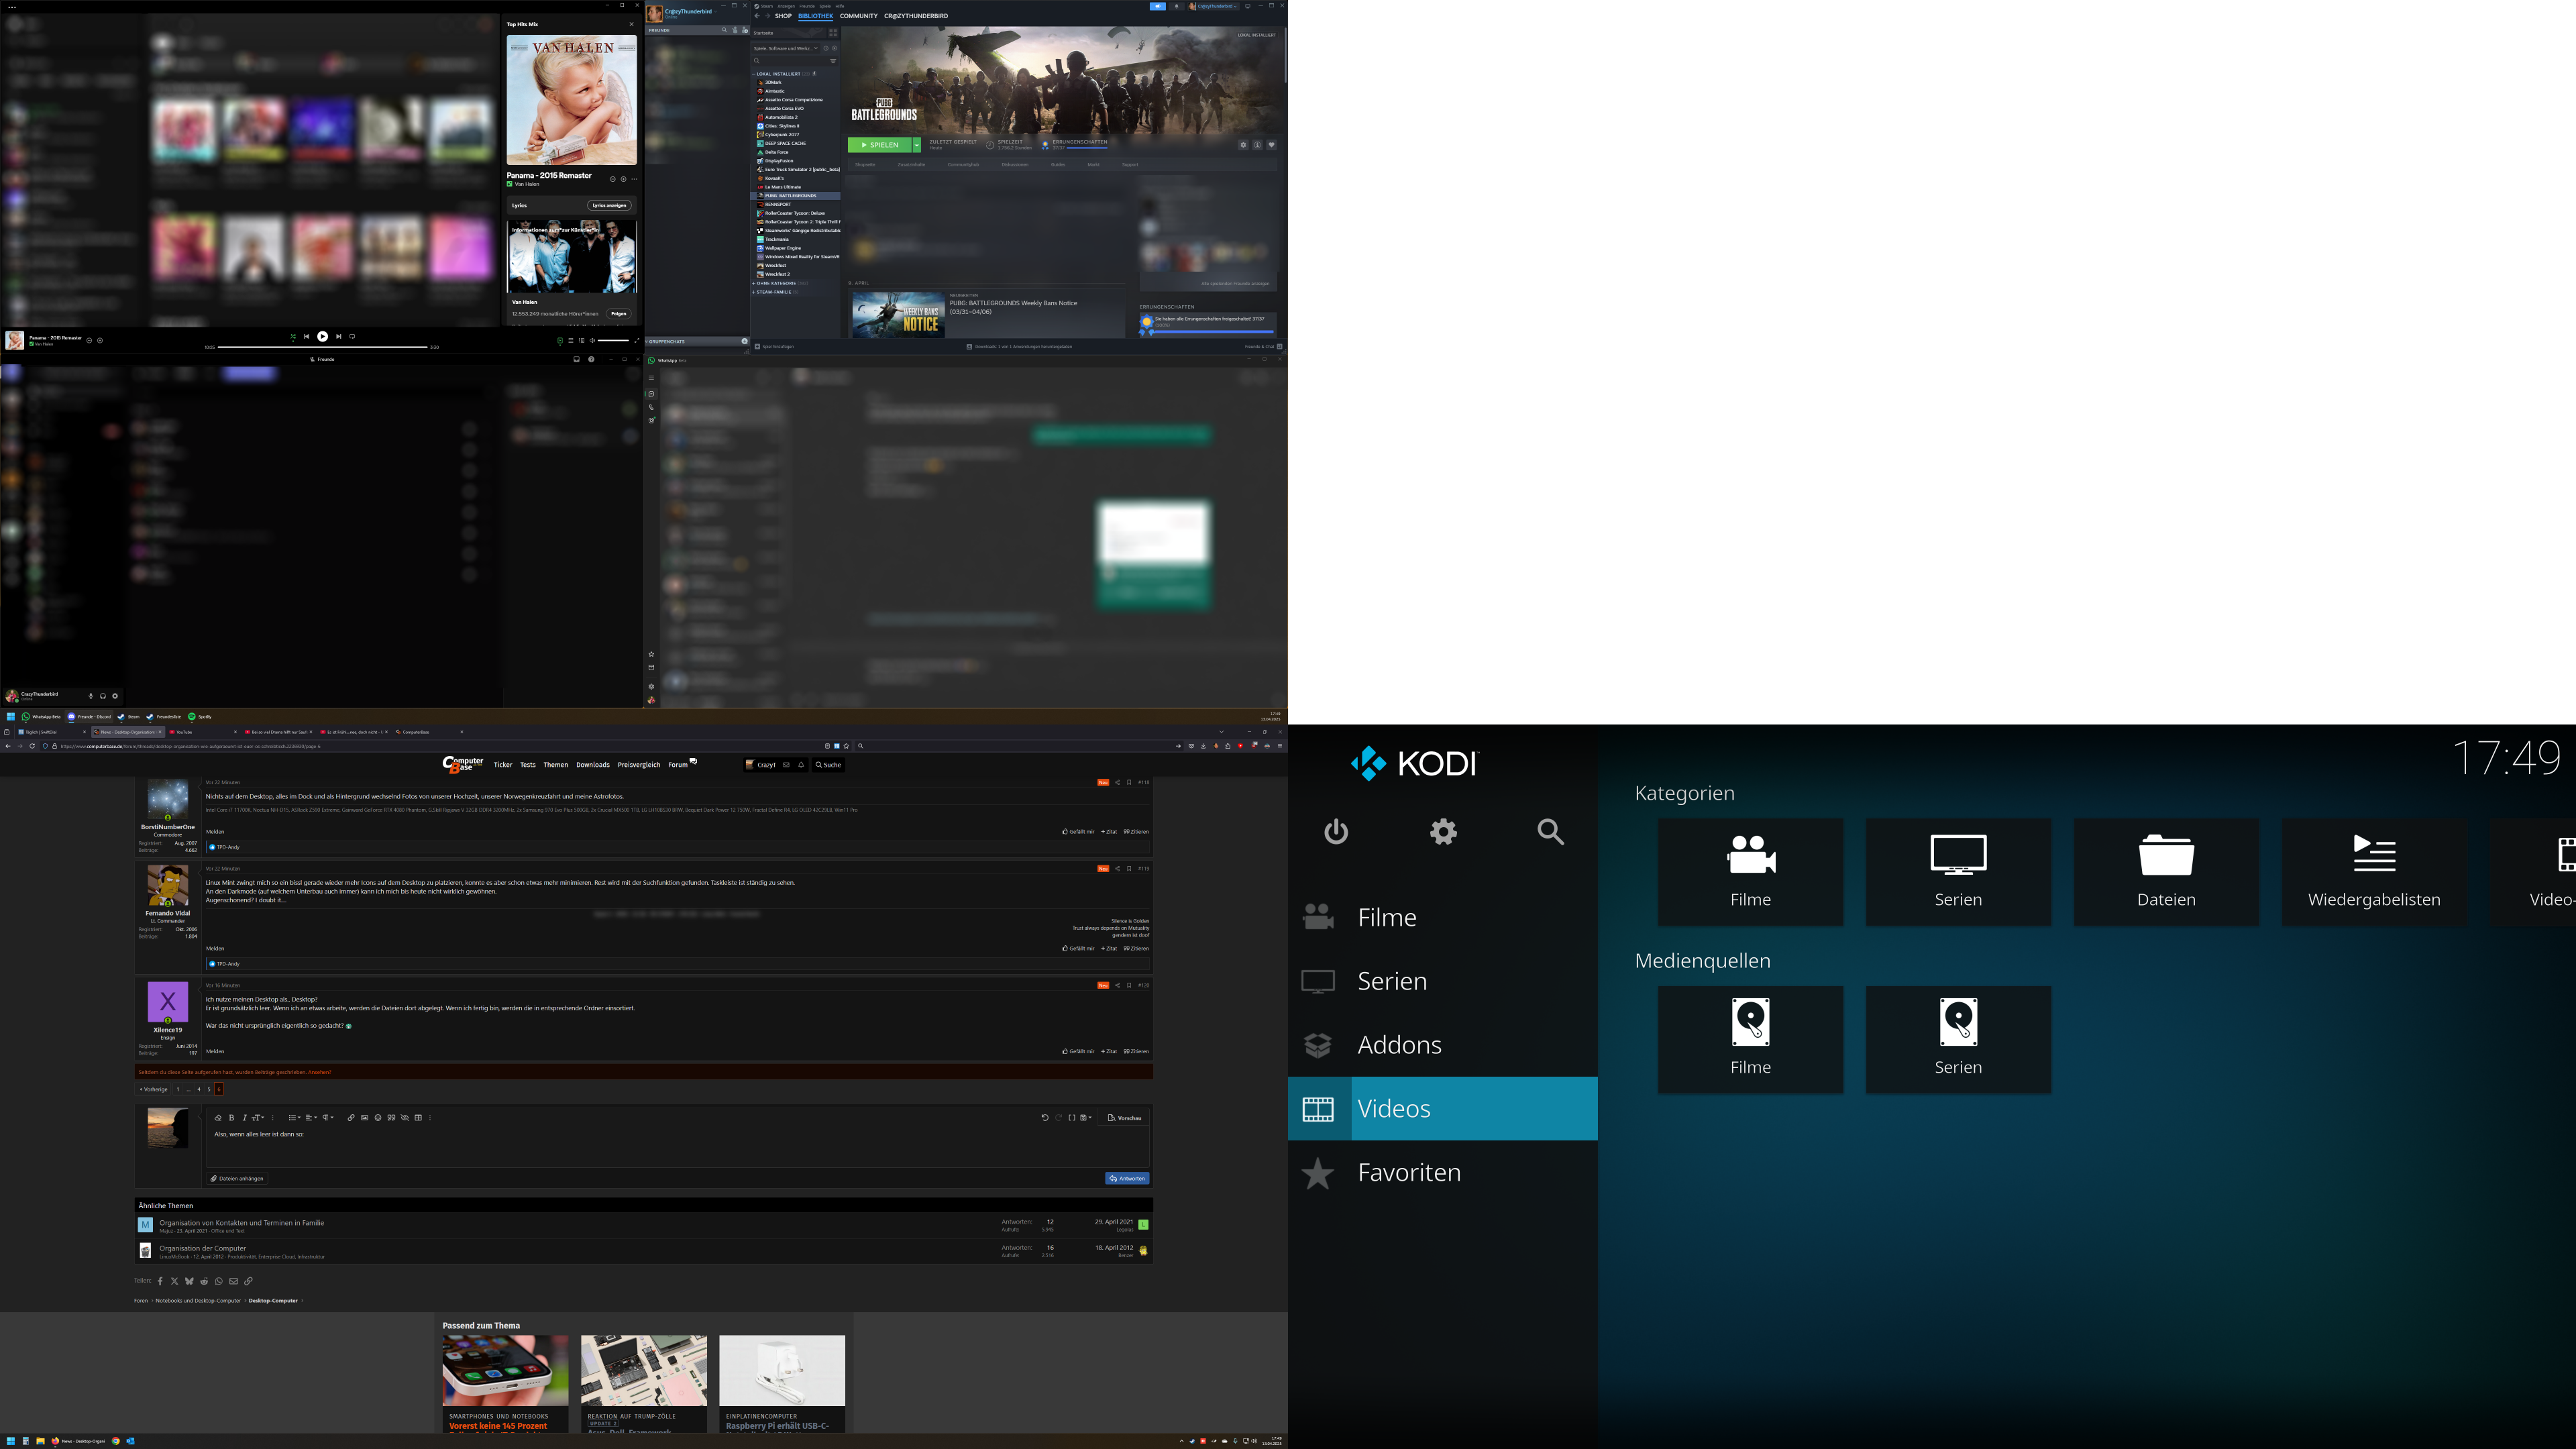Insert quote in forum reply editor
The width and height of the screenshot is (2576, 1449).
(x=391, y=1118)
